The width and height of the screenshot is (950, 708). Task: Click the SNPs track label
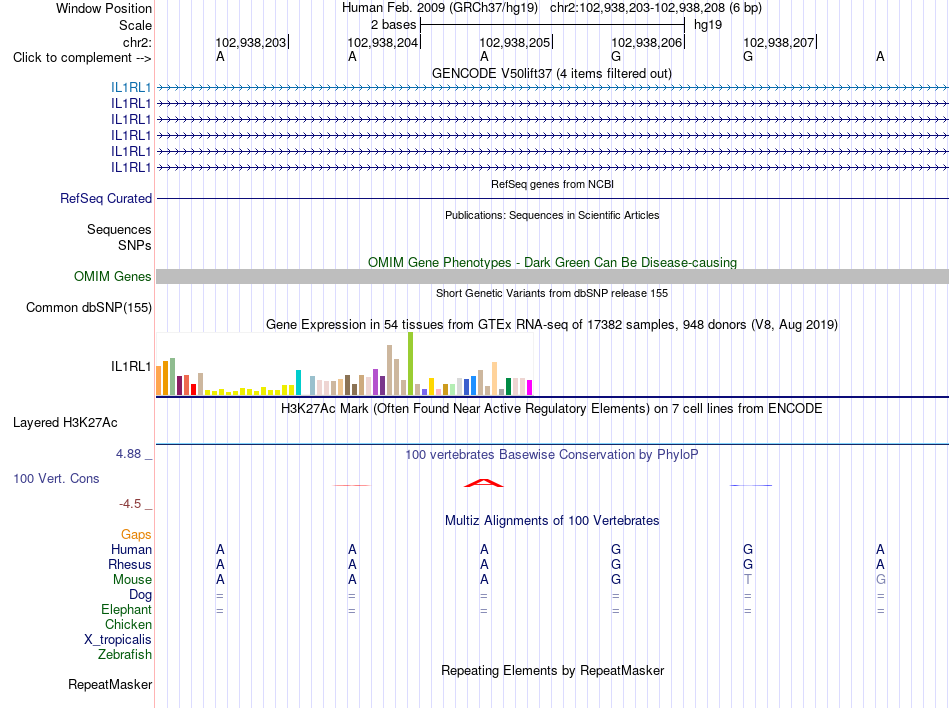tap(135, 245)
